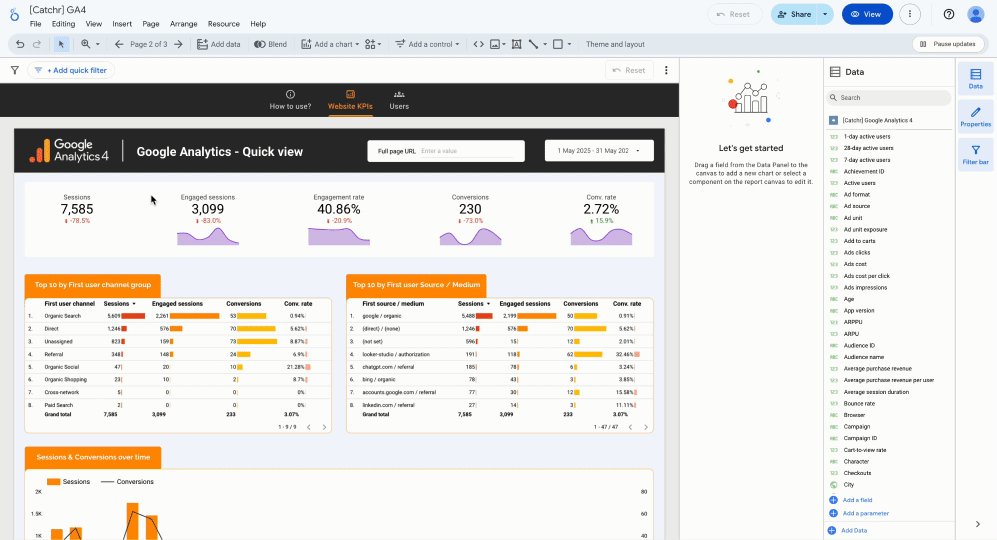Switch to View mode

coord(867,14)
